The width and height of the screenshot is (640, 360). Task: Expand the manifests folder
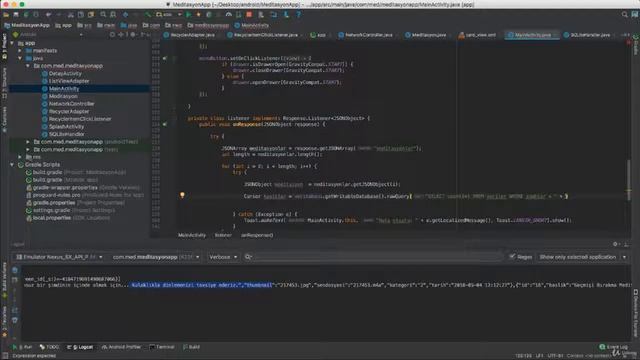20,51
